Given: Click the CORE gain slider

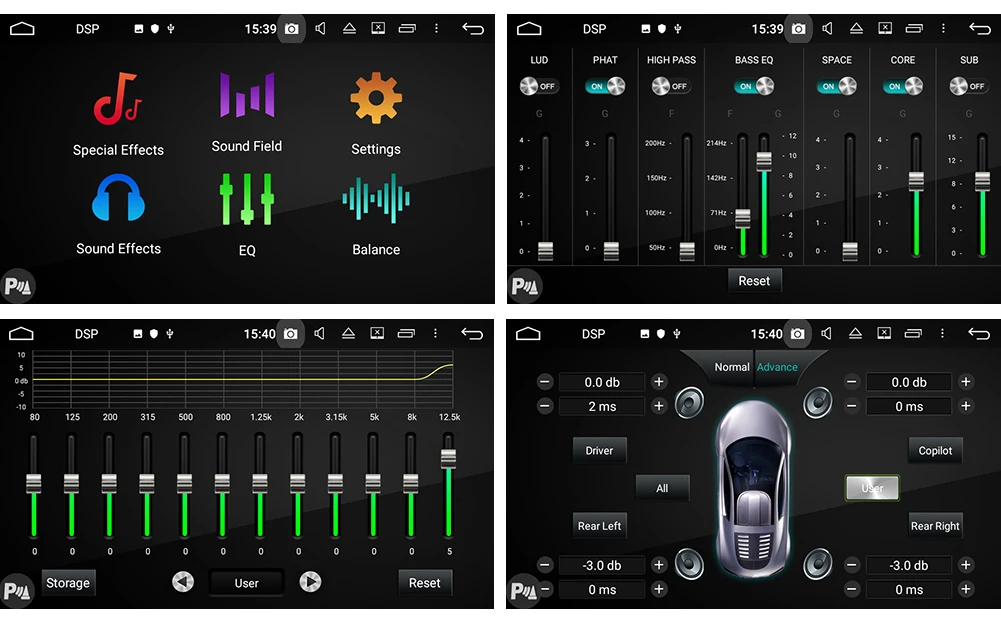Looking at the screenshot, I should (916, 195).
